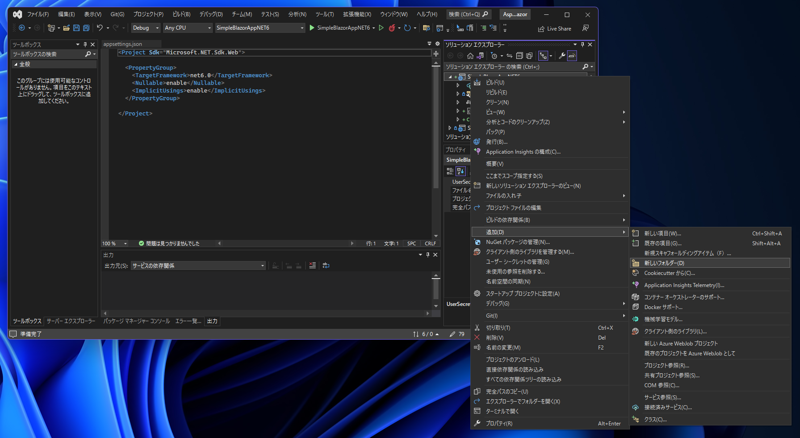Select クラス(C)... in submenu
This screenshot has height=438, width=800.
tap(710, 420)
